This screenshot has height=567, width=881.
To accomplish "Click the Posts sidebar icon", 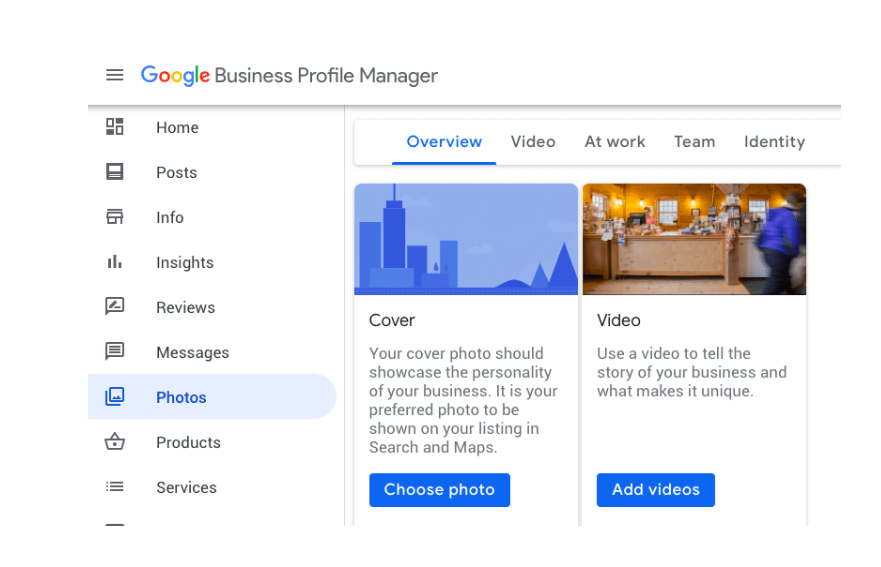I will (x=115, y=171).
